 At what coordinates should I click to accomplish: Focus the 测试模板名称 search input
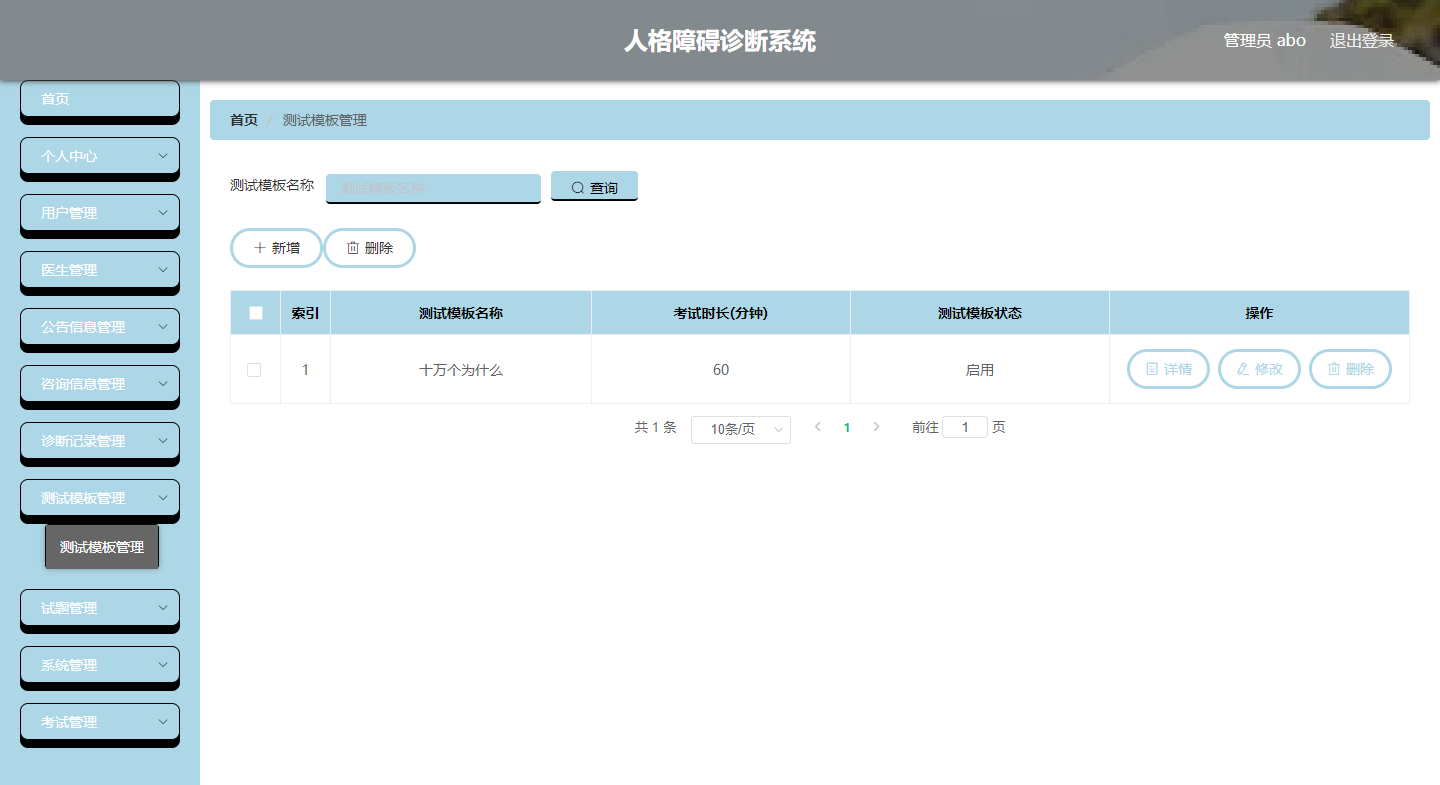433,188
